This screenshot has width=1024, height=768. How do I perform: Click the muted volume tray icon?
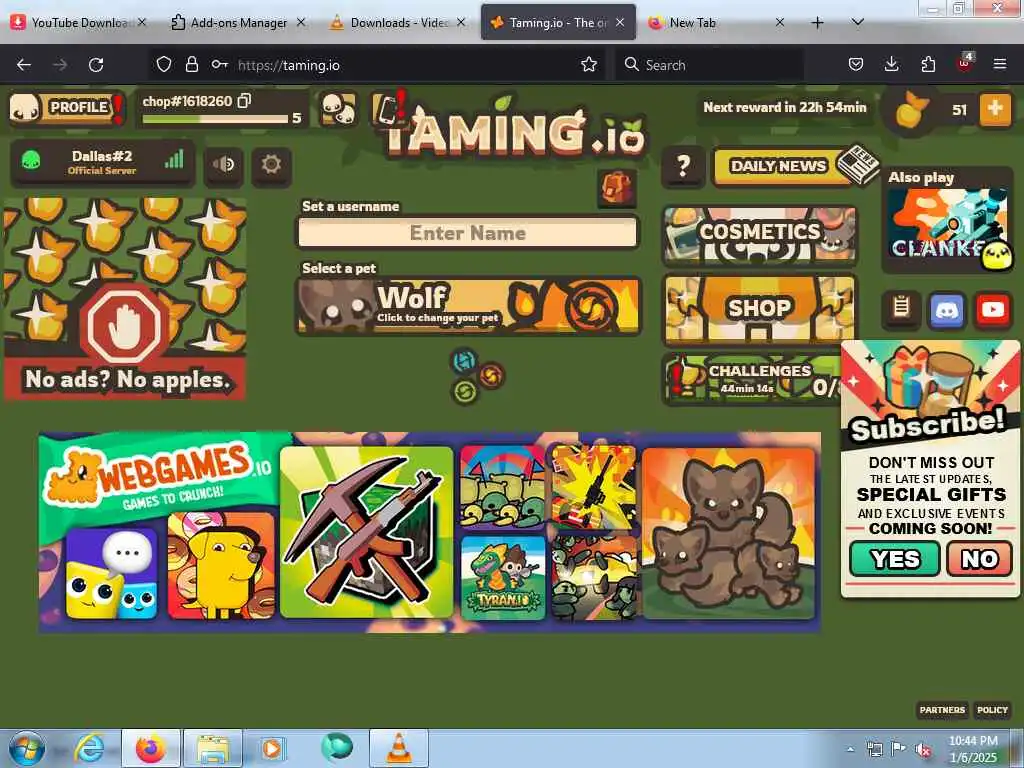click(923, 749)
